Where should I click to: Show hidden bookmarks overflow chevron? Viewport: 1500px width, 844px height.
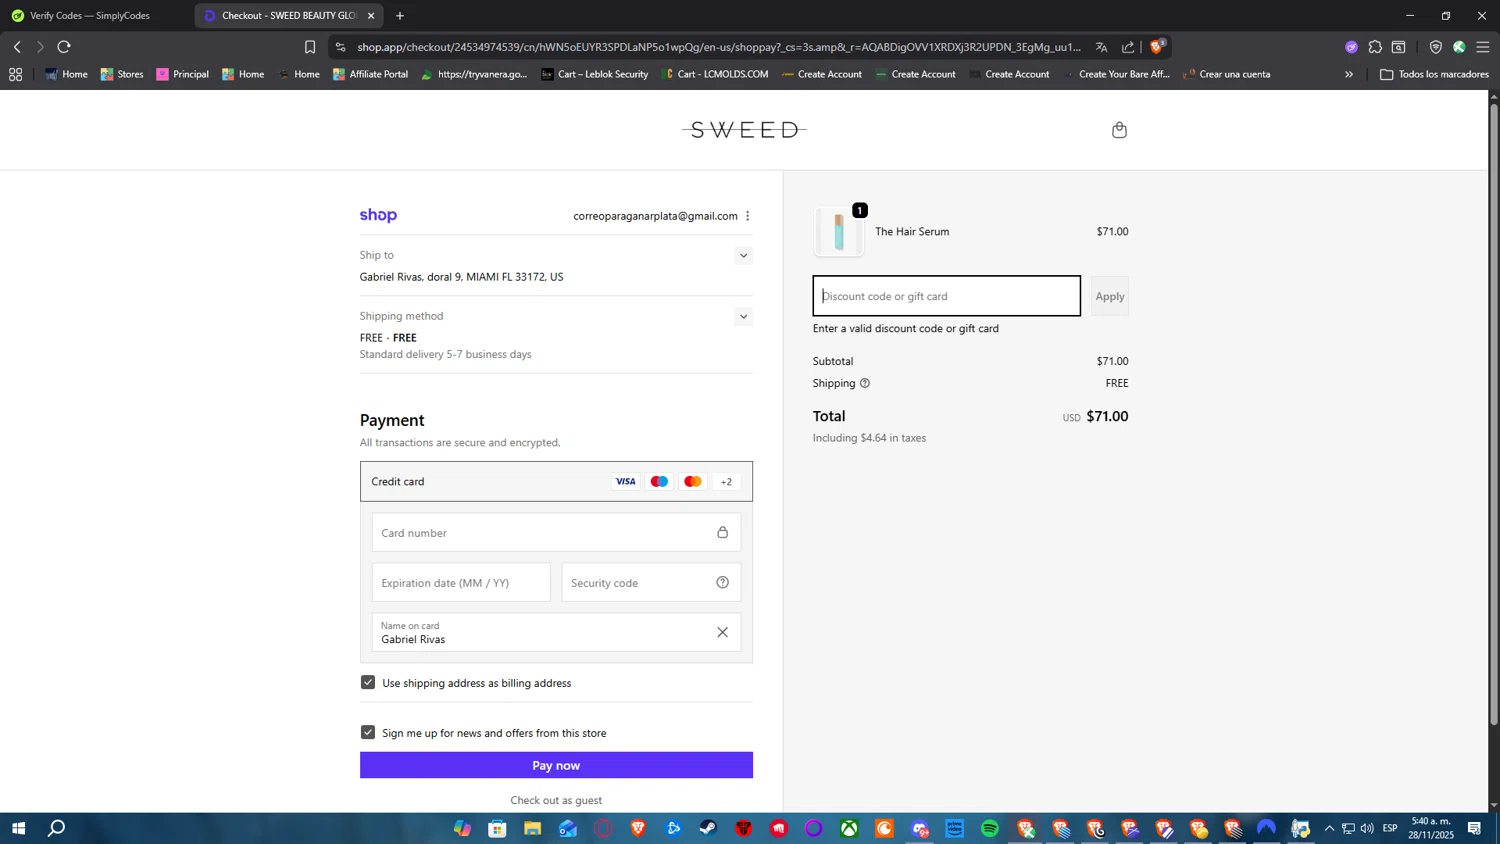pyautogui.click(x=1349, y=74)
